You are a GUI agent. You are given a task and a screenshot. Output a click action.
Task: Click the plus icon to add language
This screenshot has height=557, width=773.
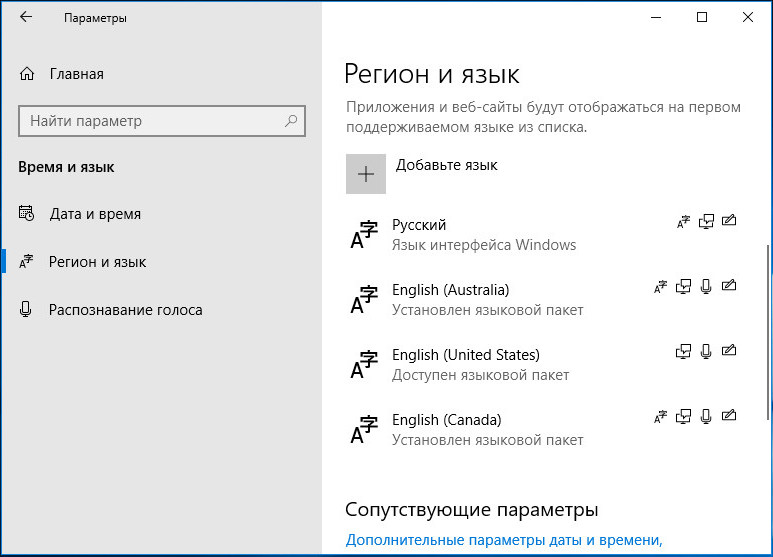point(366,174)
